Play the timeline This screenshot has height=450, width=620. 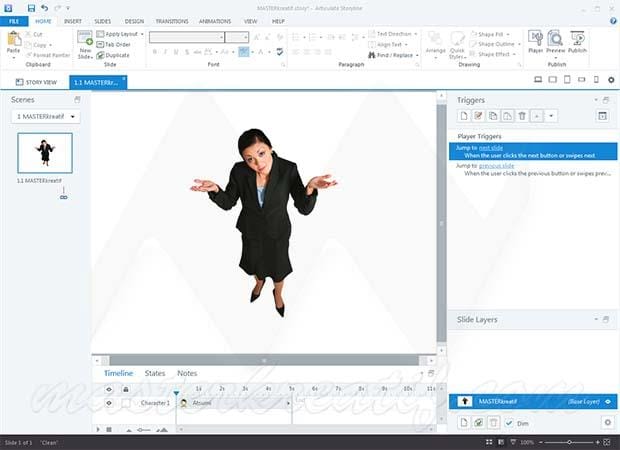[98, 429]
